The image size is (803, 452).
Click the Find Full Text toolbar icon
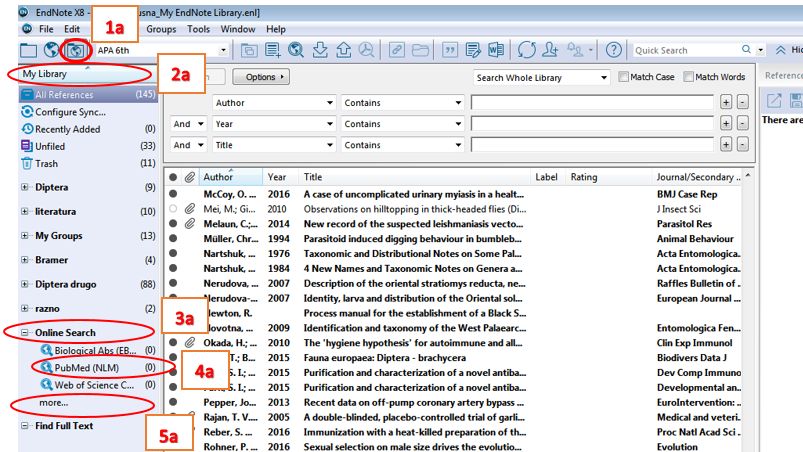(x=366, y=50)
